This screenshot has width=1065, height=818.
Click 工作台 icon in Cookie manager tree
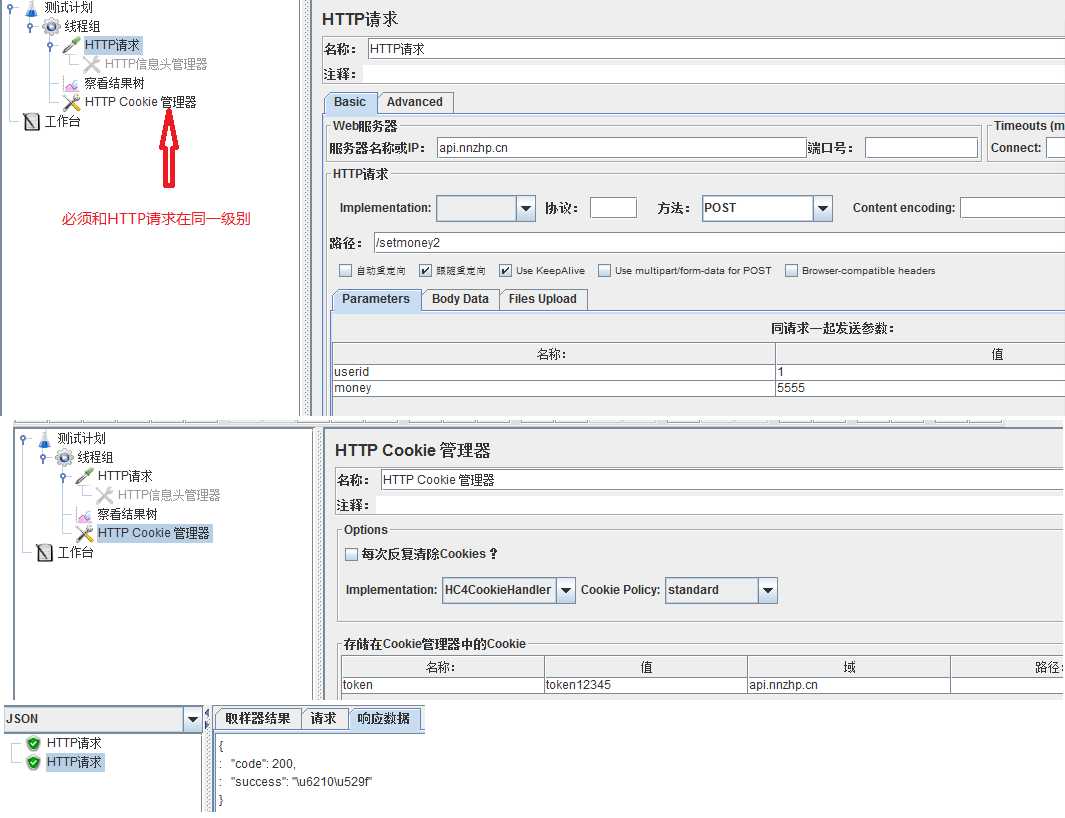(44, 552)
